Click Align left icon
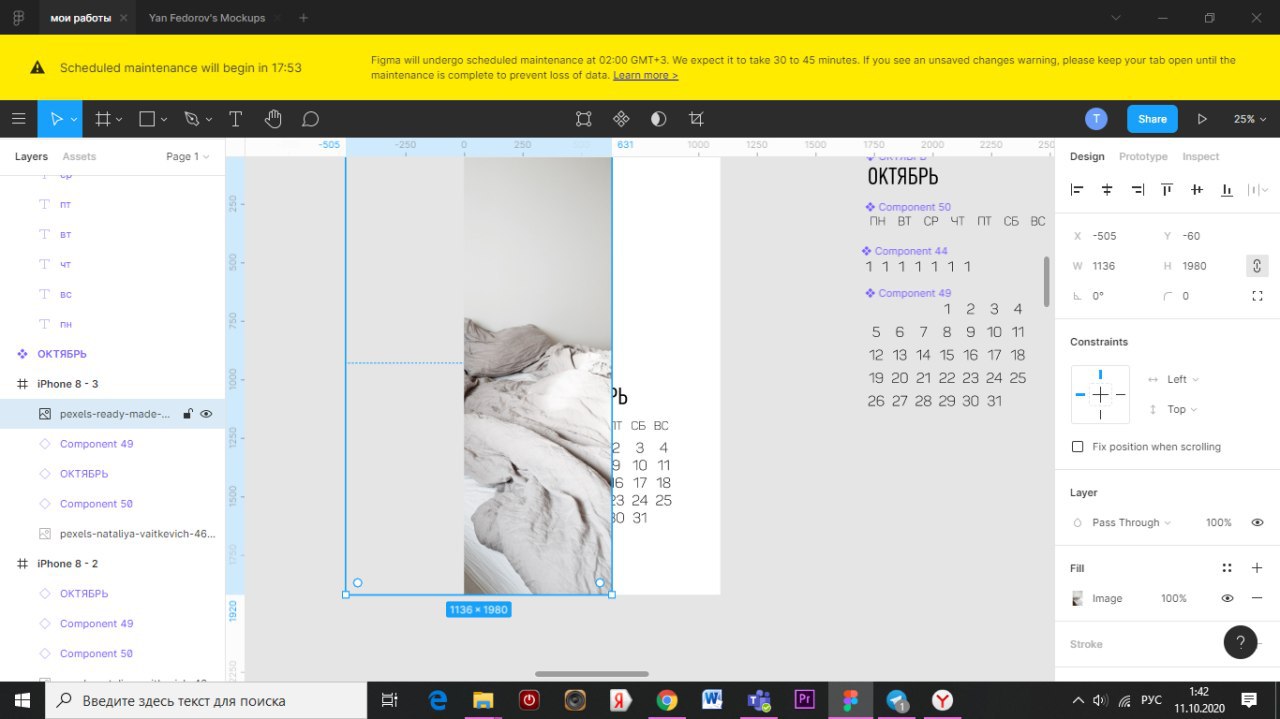 [x=1077, y=190]
